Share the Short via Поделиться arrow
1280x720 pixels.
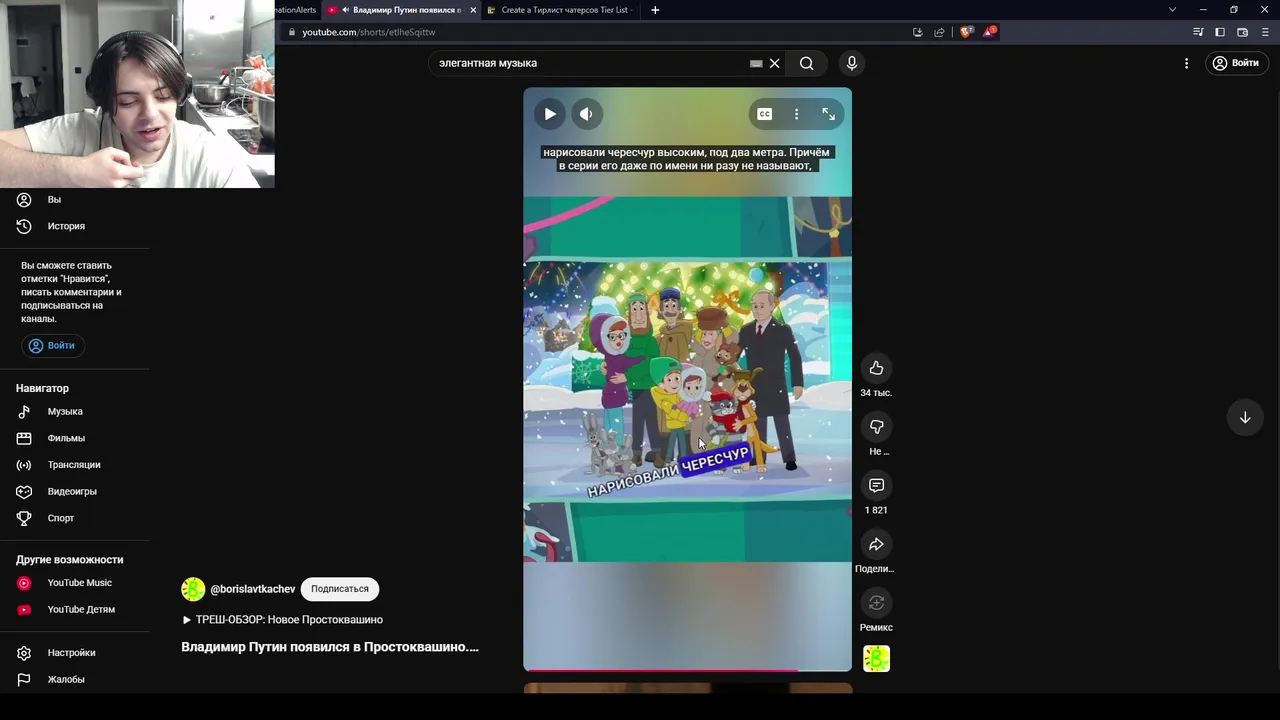coord(876,544)
